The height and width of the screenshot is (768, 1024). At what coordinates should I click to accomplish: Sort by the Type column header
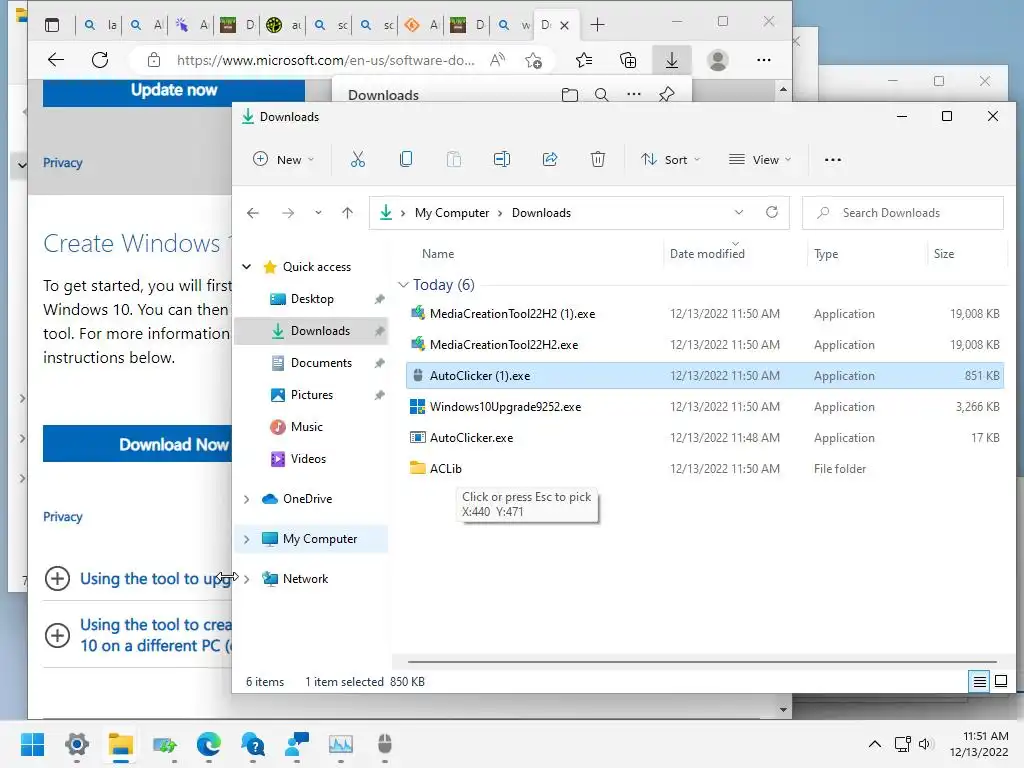pyautogui.click(x=825, y=254)
